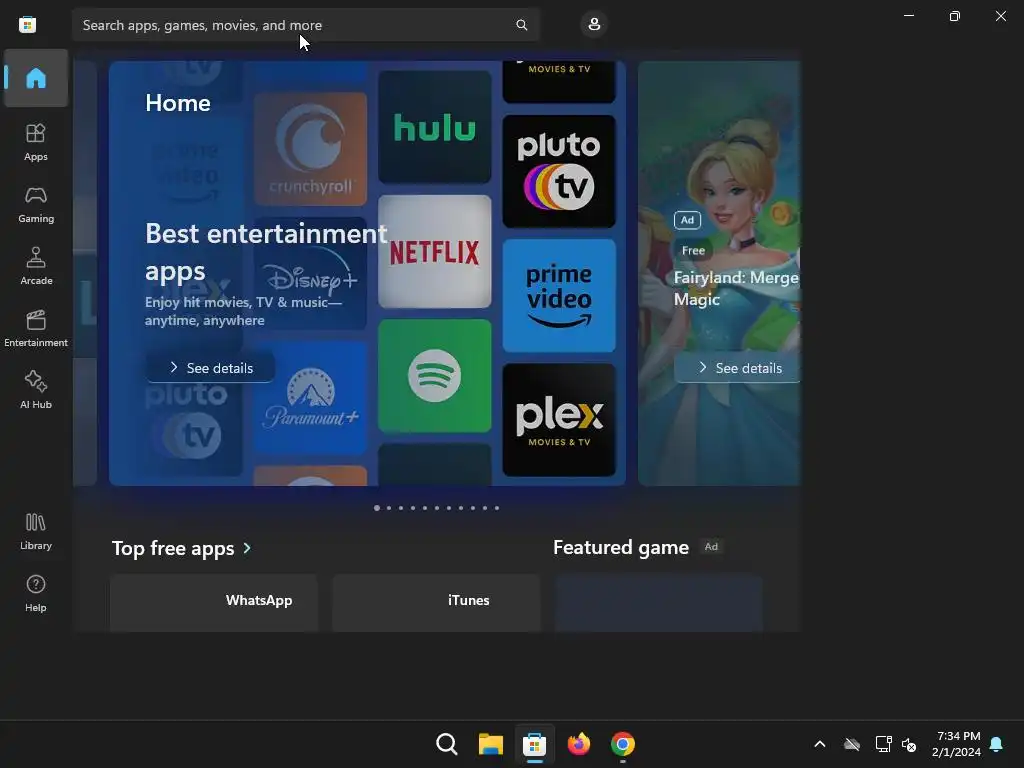
Task: Show hidden system tray icons
Action: (x=820, y=744)
